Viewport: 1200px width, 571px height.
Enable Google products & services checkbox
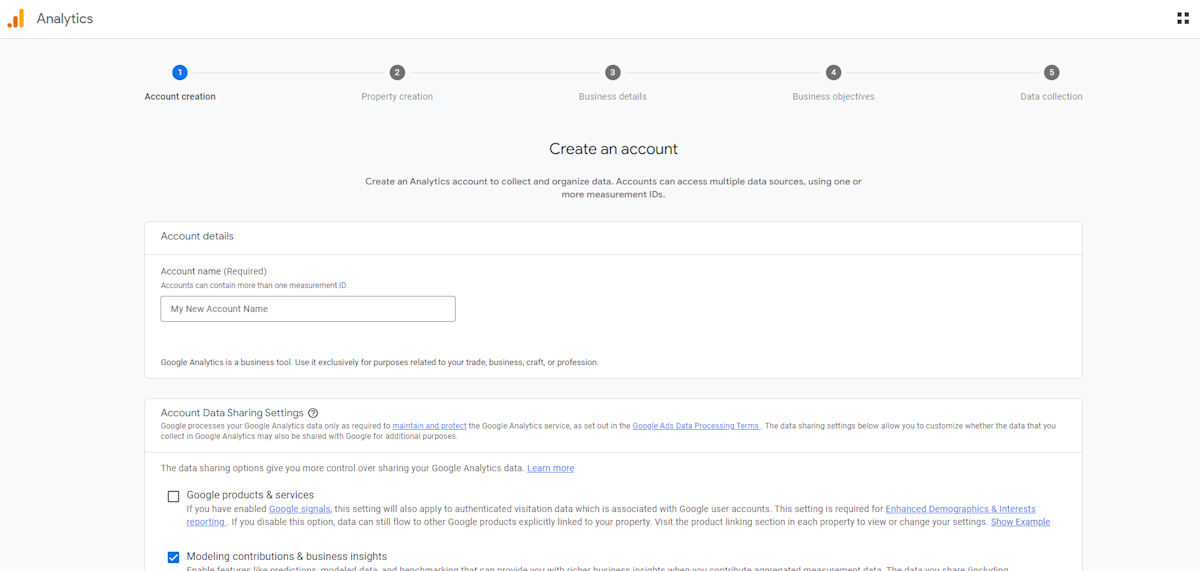[x=174, y=496]
